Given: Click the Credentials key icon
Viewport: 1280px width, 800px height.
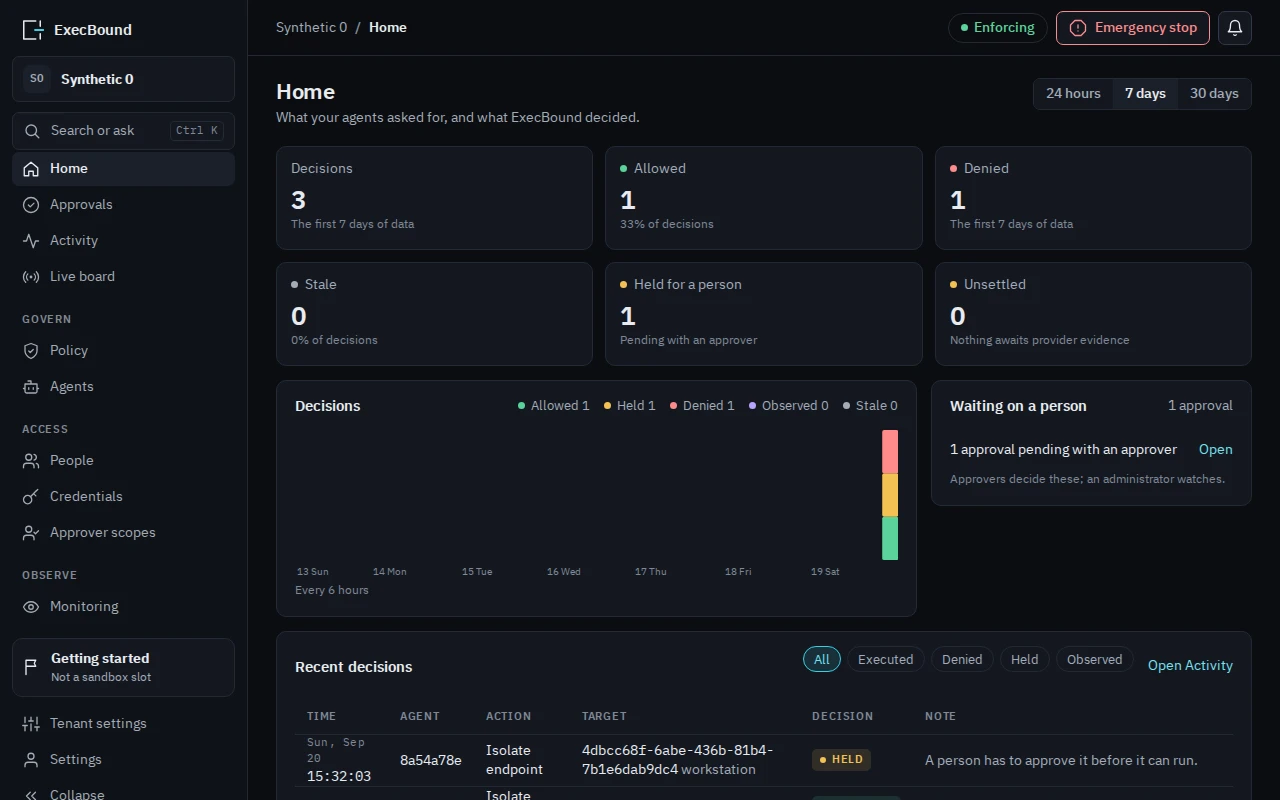Looking at the screenshot, I should coord(31,497).
